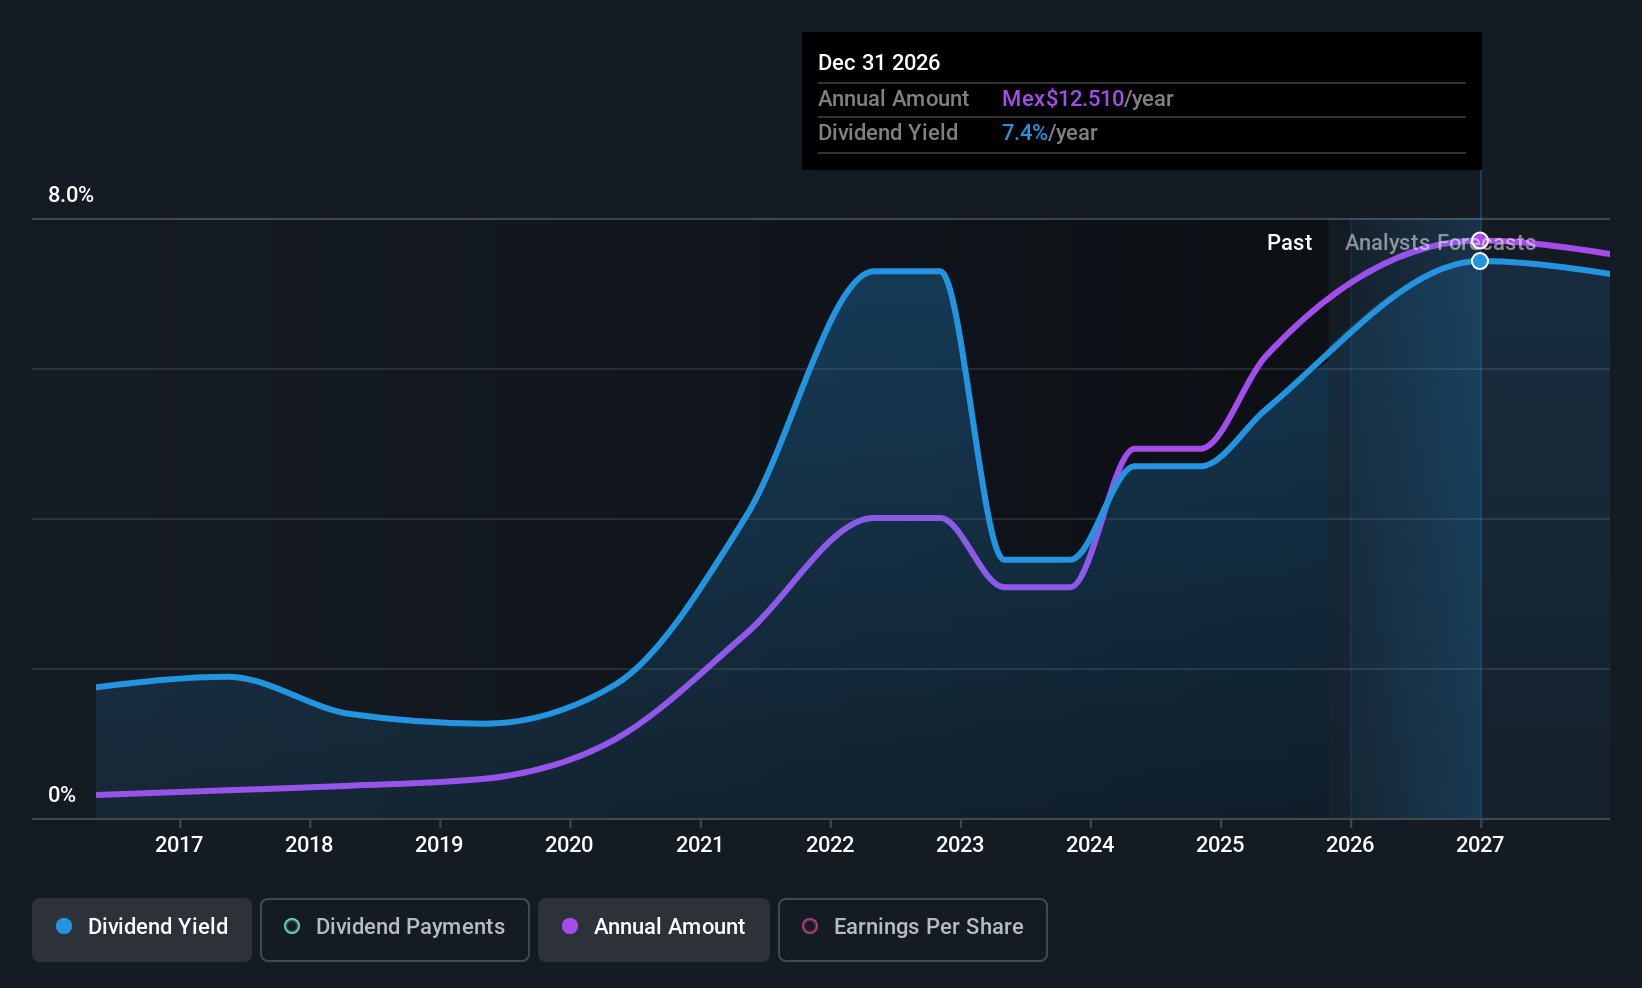Click the 2022 x-axis label

coord(830,845)
